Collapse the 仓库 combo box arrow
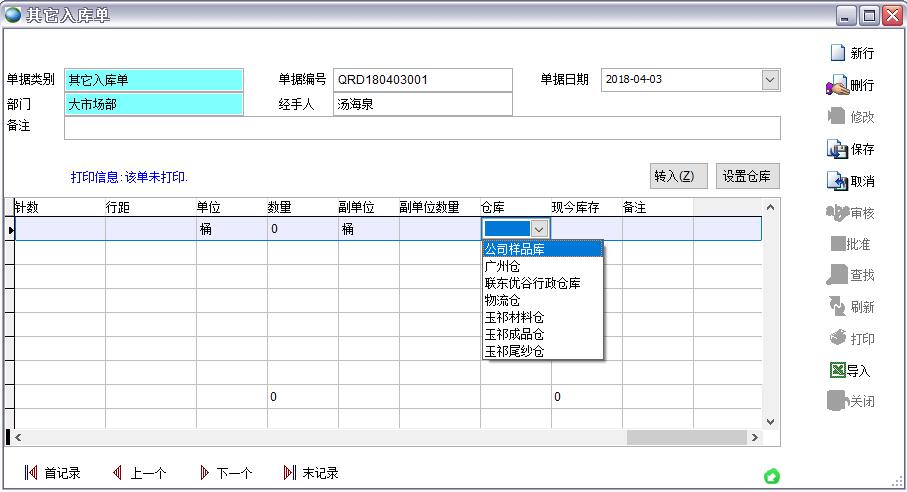This screenshot has width=907, height=492. point(539,229)
